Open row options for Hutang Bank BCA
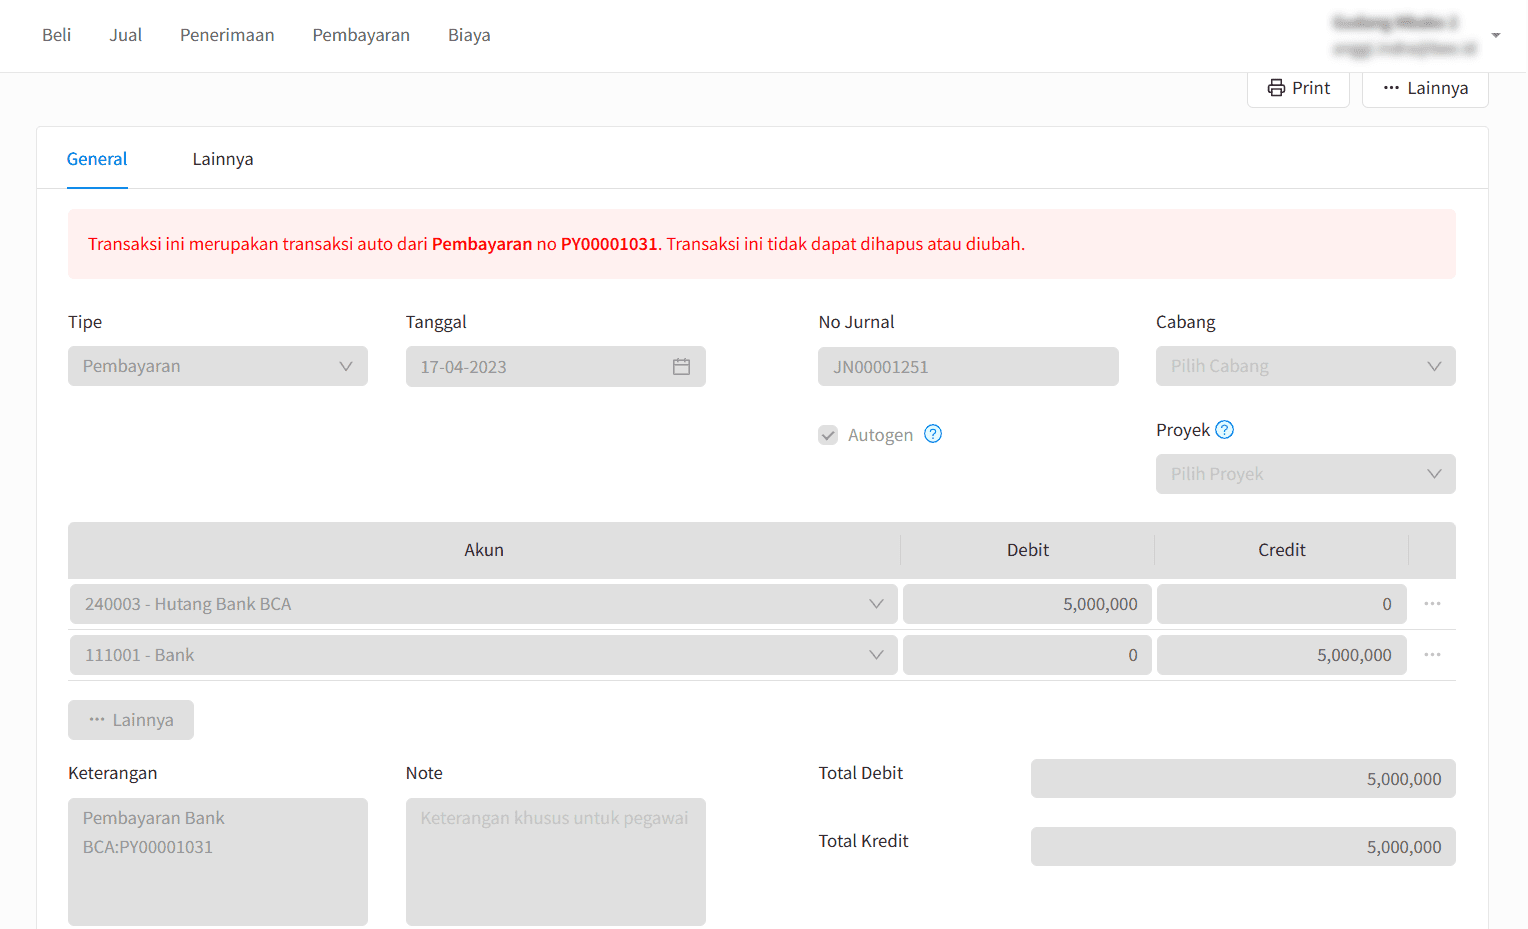The image size is (1528, 929). tap(1432, 604)
